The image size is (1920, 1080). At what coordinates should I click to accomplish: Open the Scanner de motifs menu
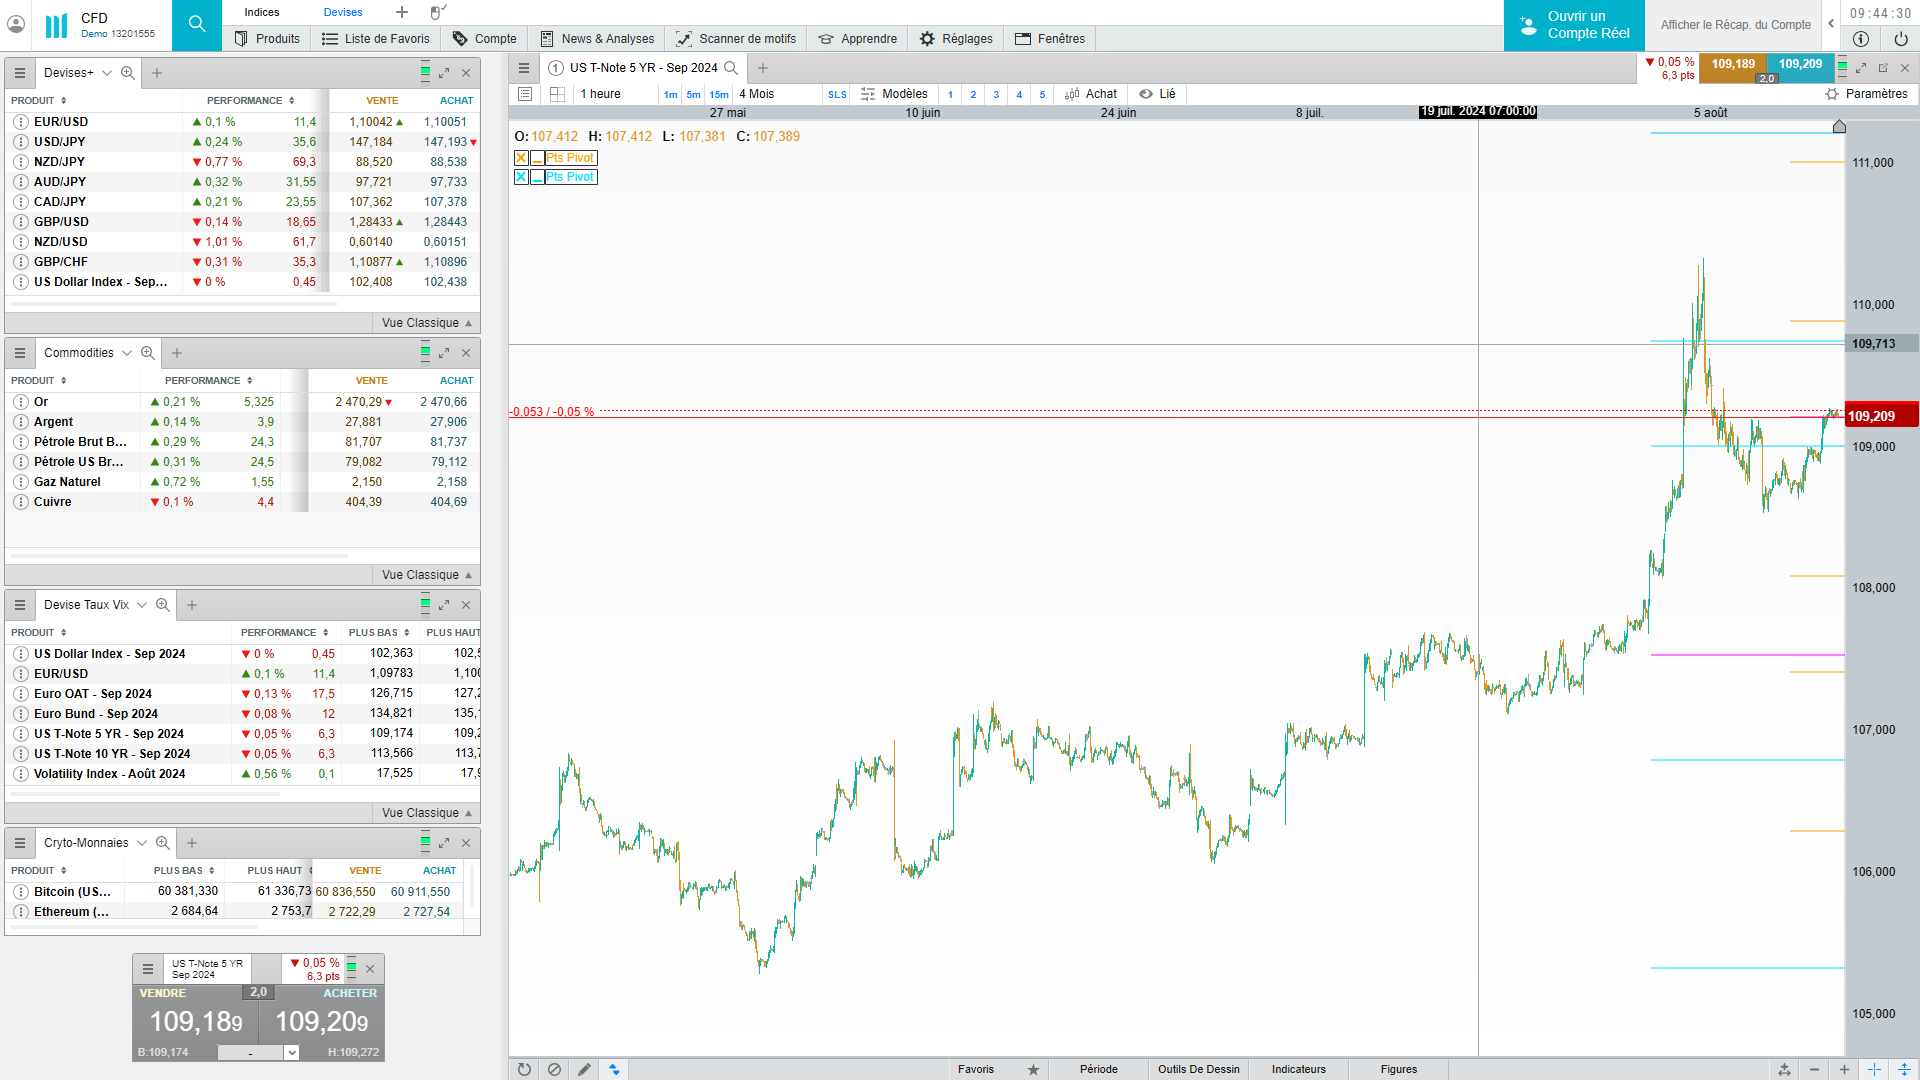[736, 39]
